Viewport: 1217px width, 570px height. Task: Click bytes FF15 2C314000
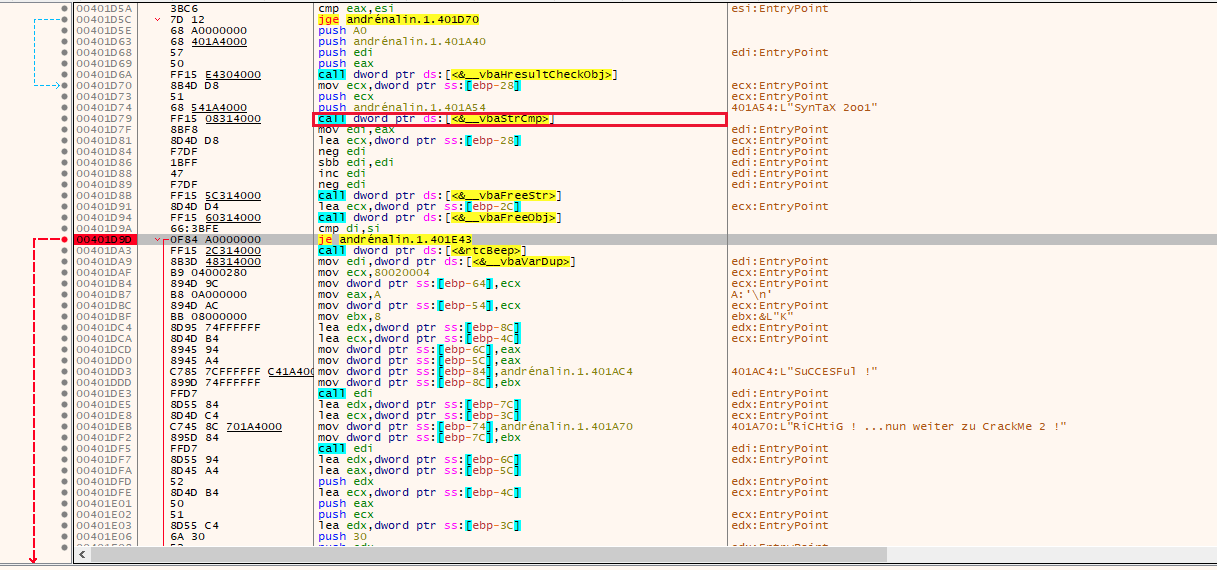click(216, 251)
